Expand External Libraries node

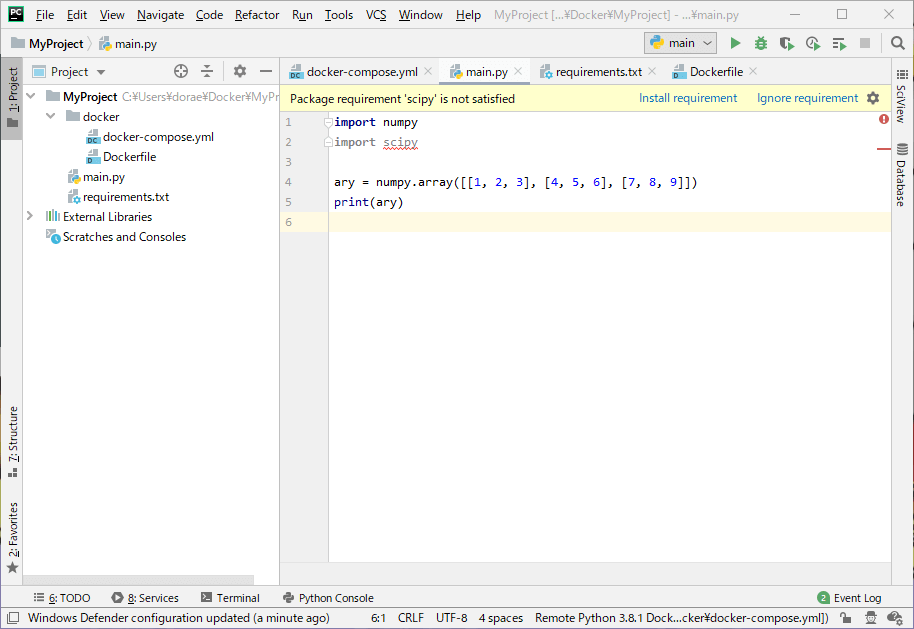tap(30, 216)
